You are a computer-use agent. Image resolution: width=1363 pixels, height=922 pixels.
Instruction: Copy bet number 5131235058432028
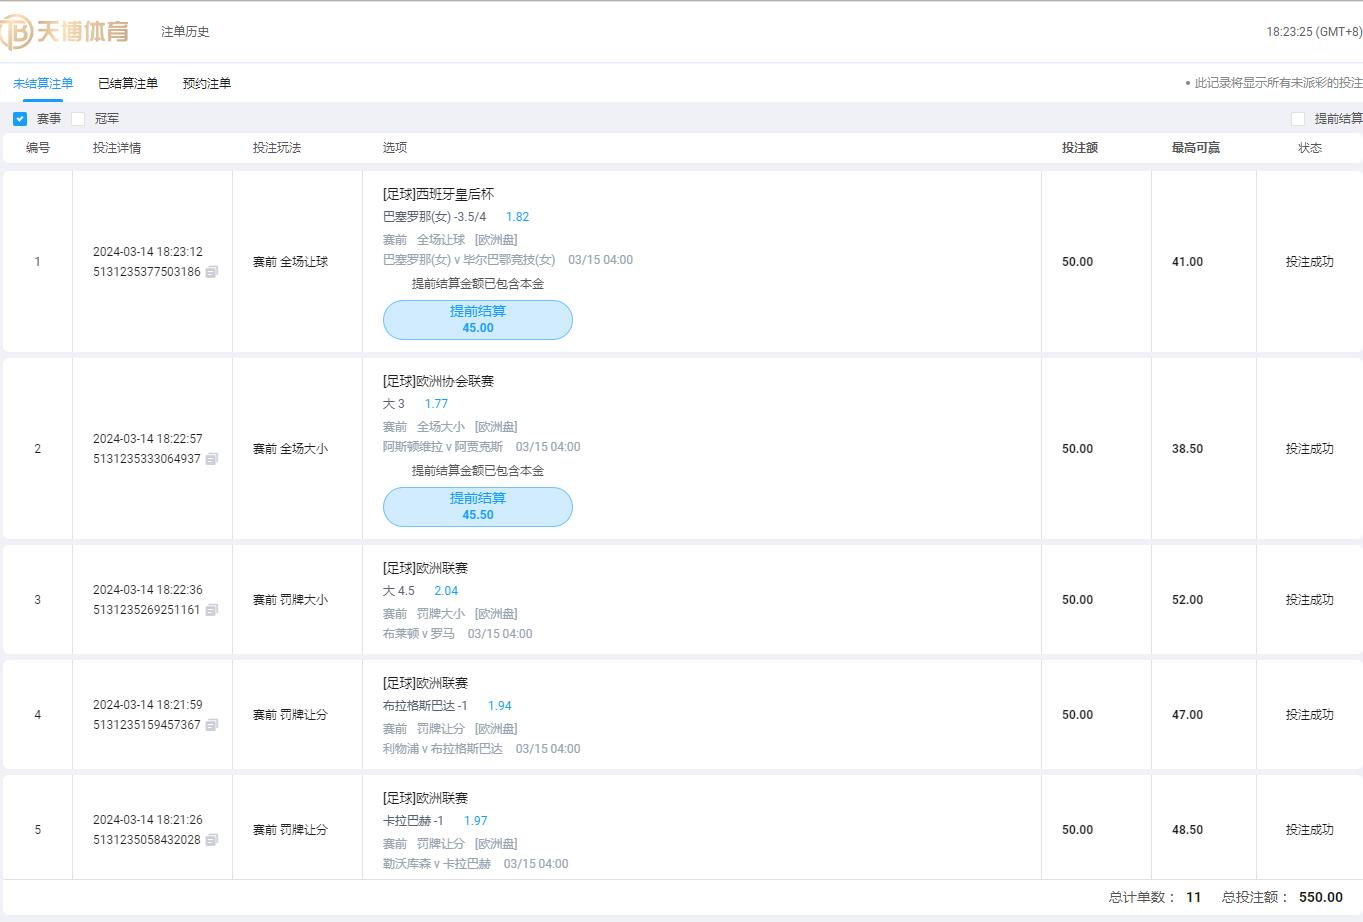tap(212, 840)
